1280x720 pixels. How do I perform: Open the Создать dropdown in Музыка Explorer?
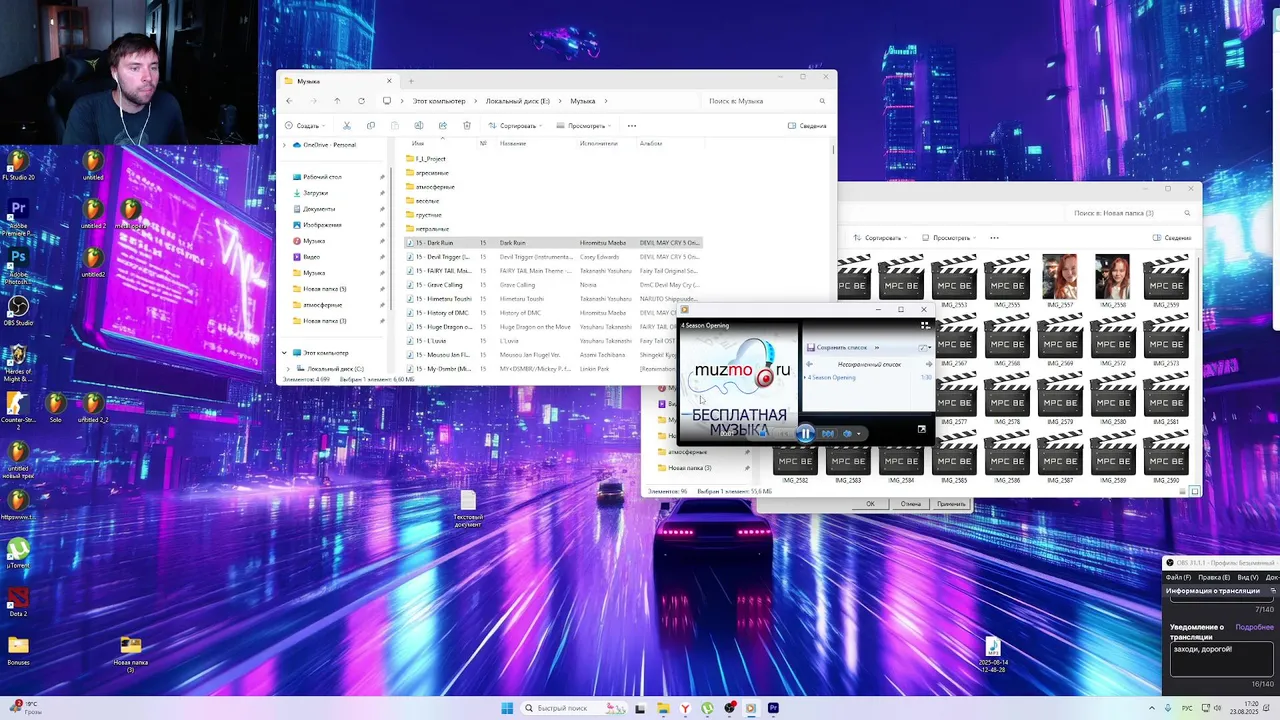coord(303,126)
